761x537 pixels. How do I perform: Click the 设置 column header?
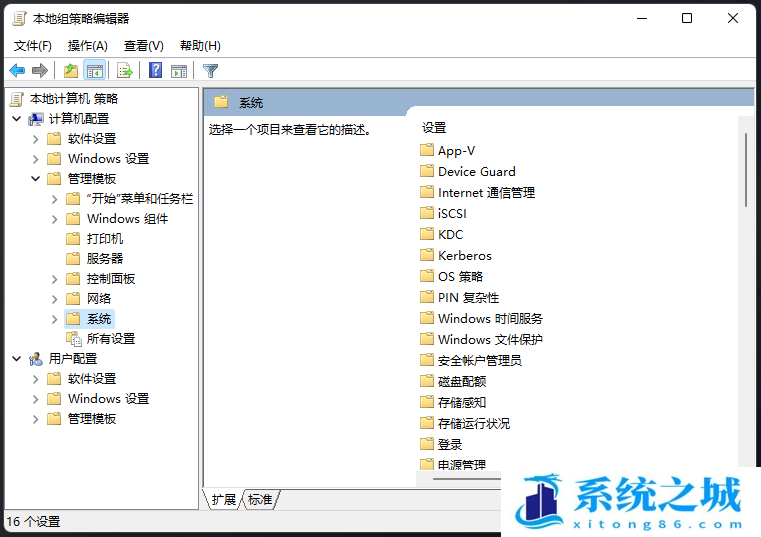pyautogui.click(x=434, y=128)
